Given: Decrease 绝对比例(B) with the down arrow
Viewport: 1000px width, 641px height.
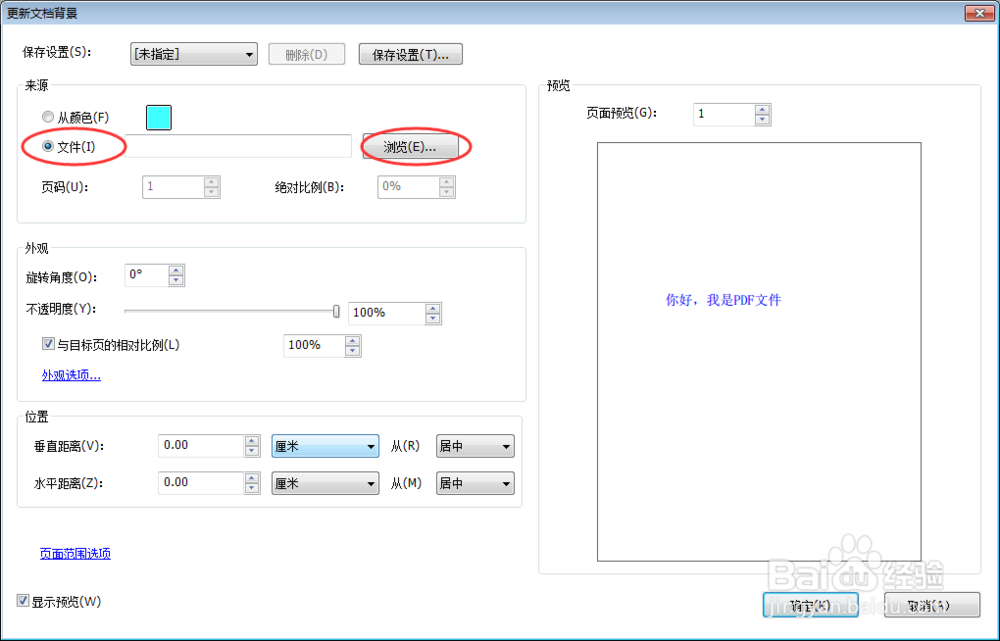Looking at the screenshot, I should point(447,192).
